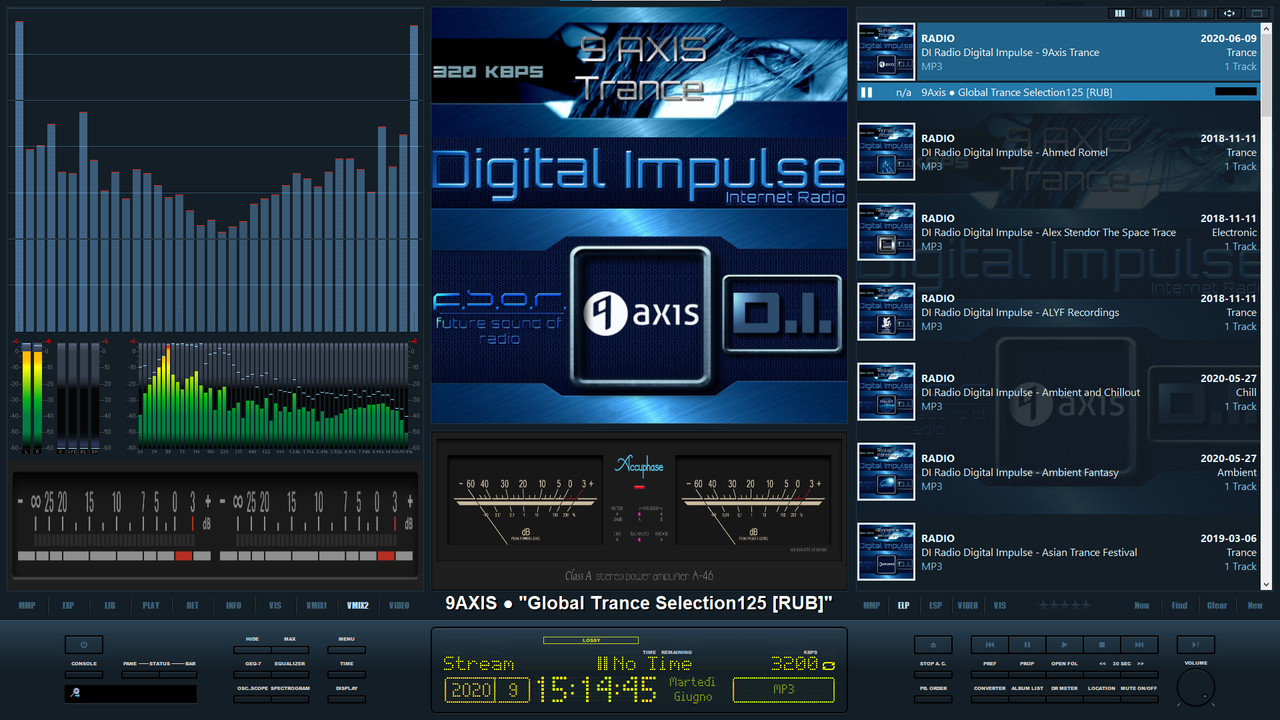Select the second panel layout icon at top right
The image size is (1280, 720).
click(x=1147, y=13)
